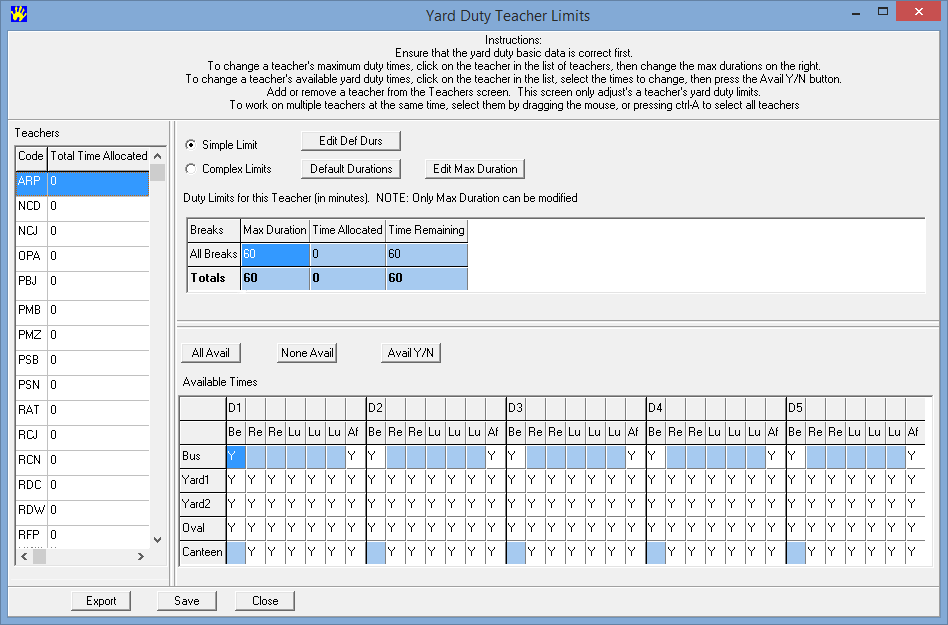Click the Bus row header
This screenshot has width=948, height=625.
203,456
